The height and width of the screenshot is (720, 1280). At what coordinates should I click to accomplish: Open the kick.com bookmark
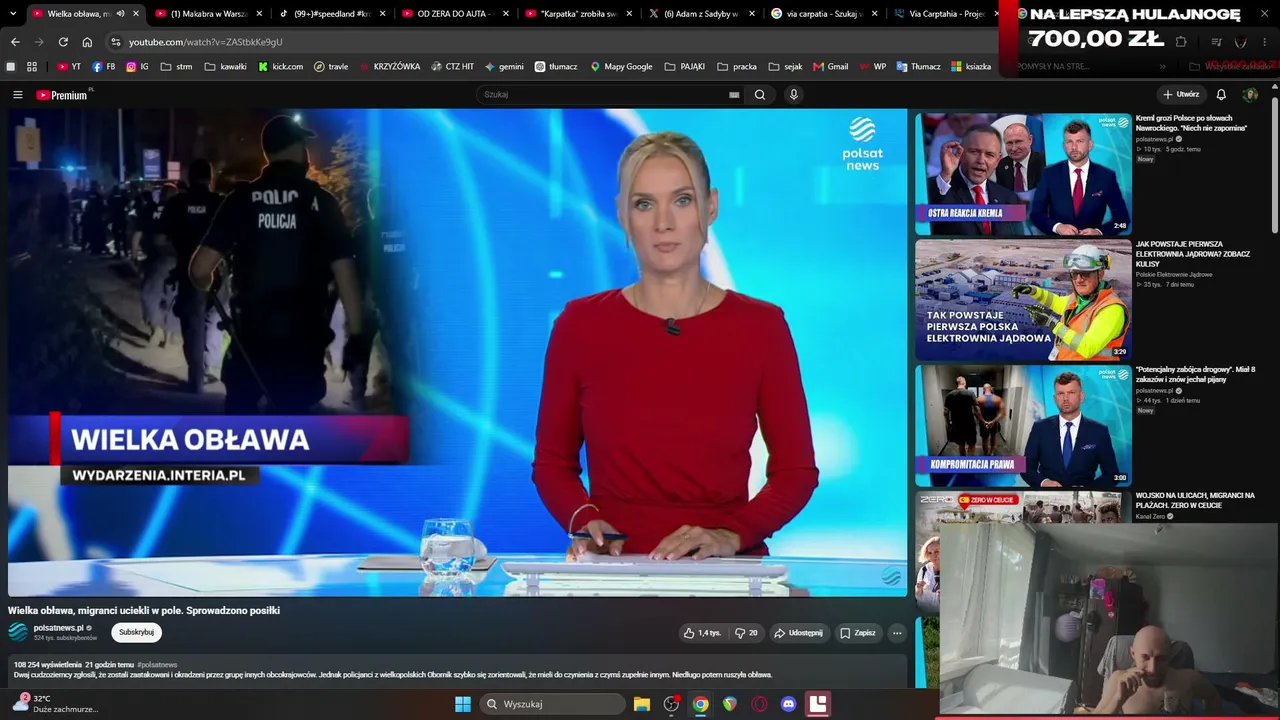tap(281, 67)
